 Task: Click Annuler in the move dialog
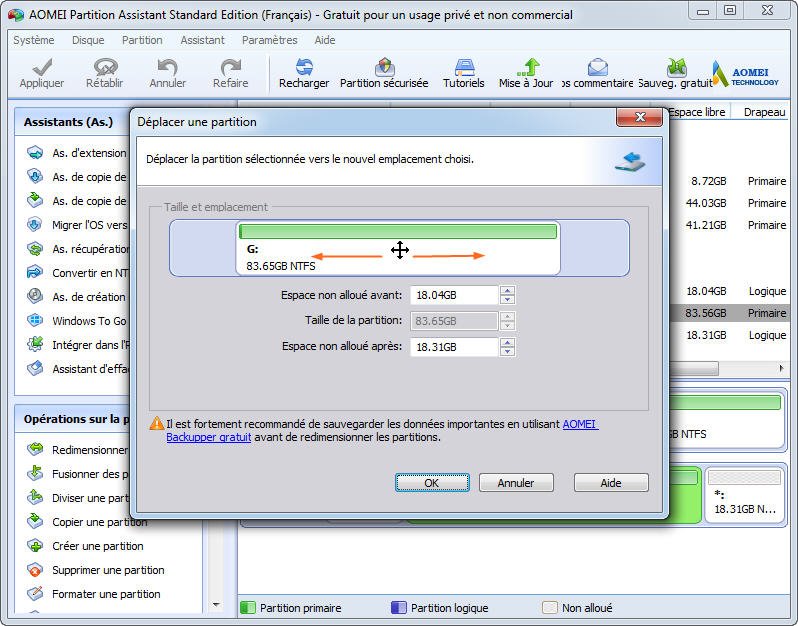coord(516,482)
